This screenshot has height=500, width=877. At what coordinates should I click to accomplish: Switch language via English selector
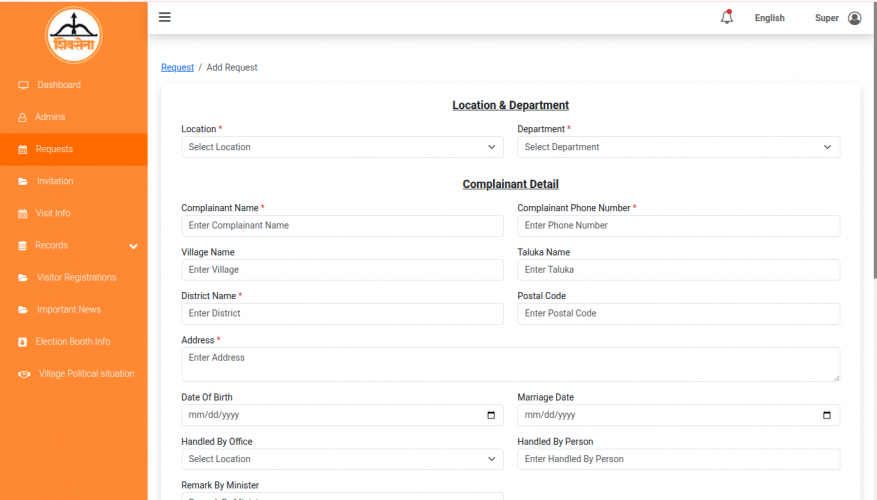770,18
